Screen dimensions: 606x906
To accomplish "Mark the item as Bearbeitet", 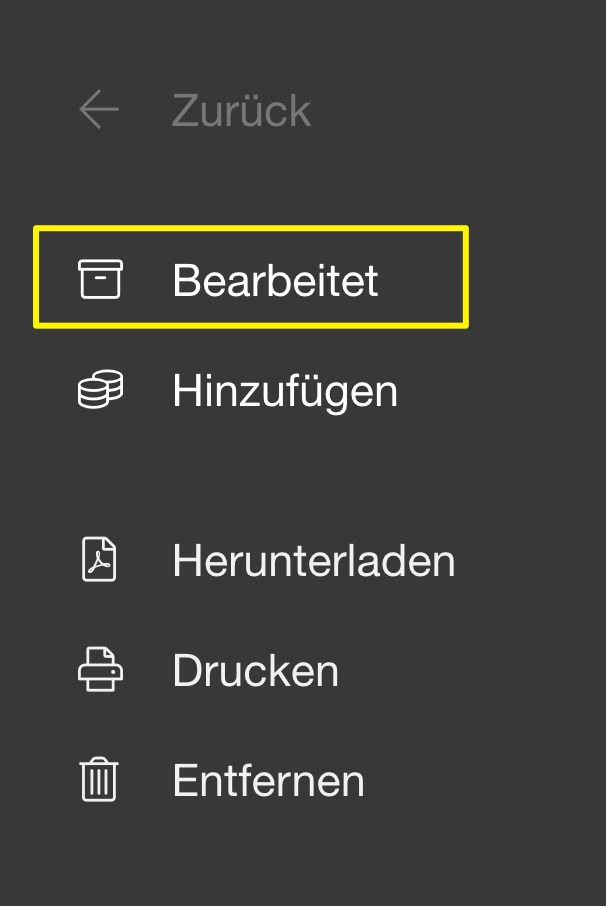I will pos(275,280).
